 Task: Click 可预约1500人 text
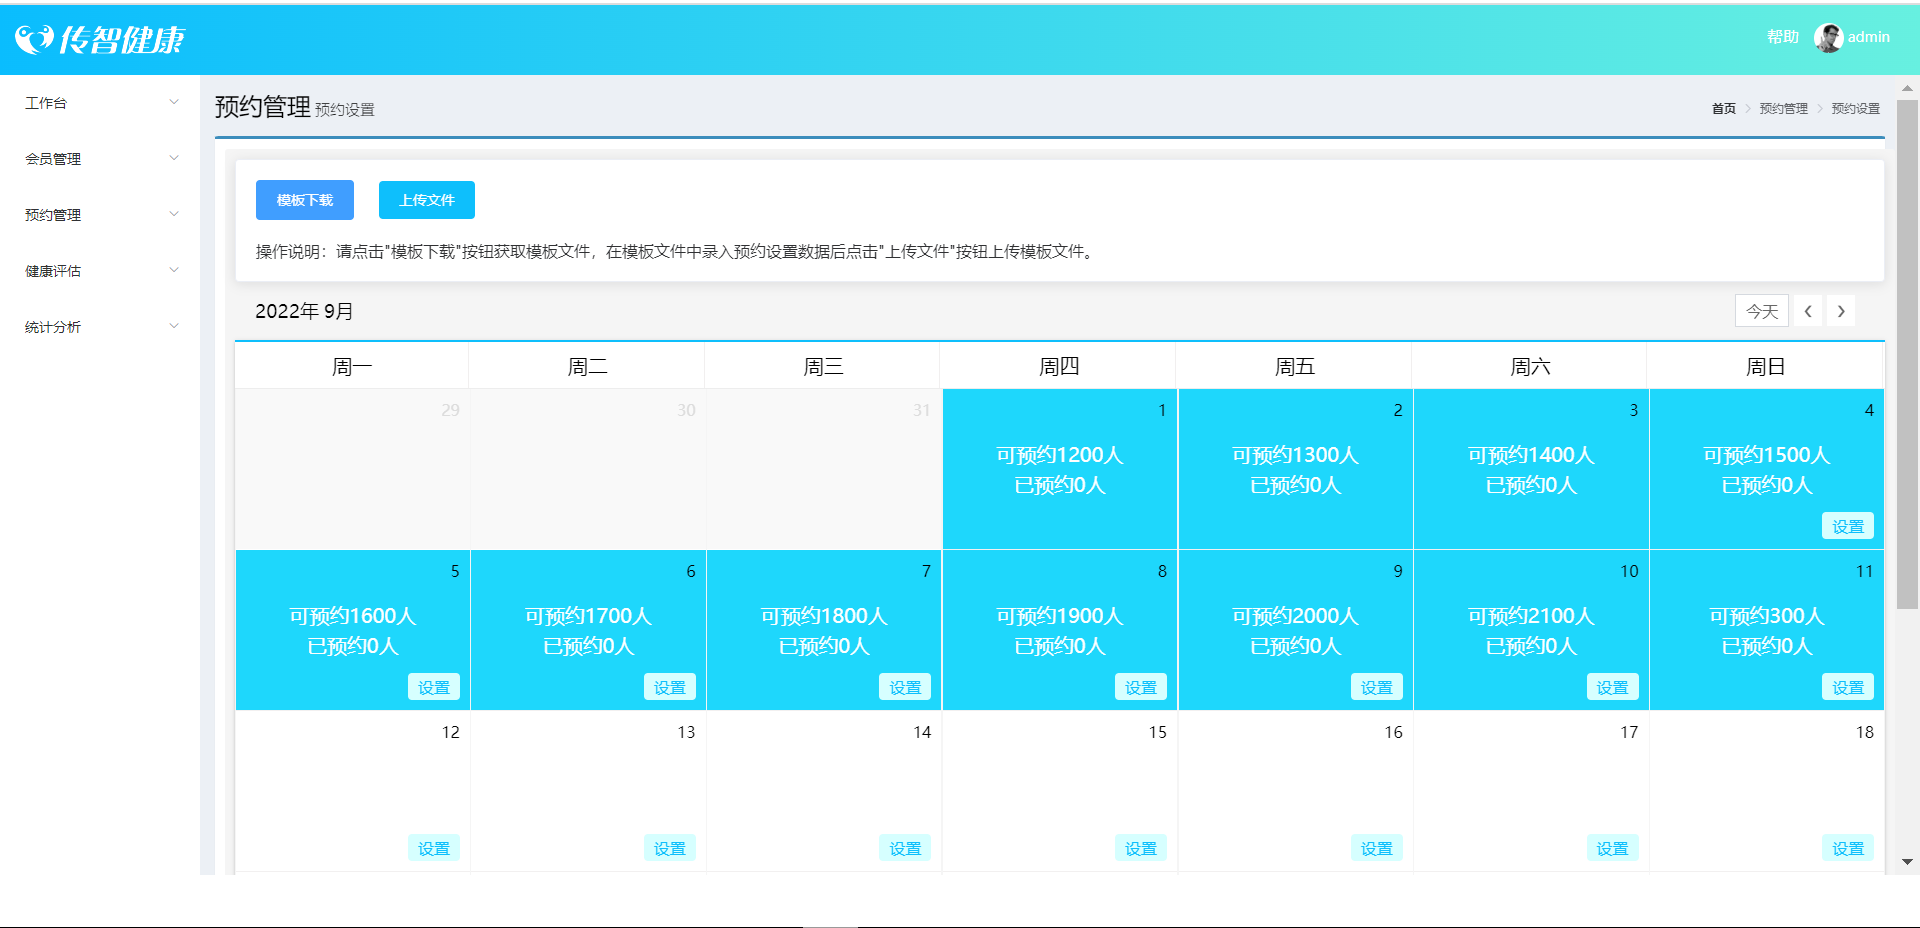[x=1767, y=455]
